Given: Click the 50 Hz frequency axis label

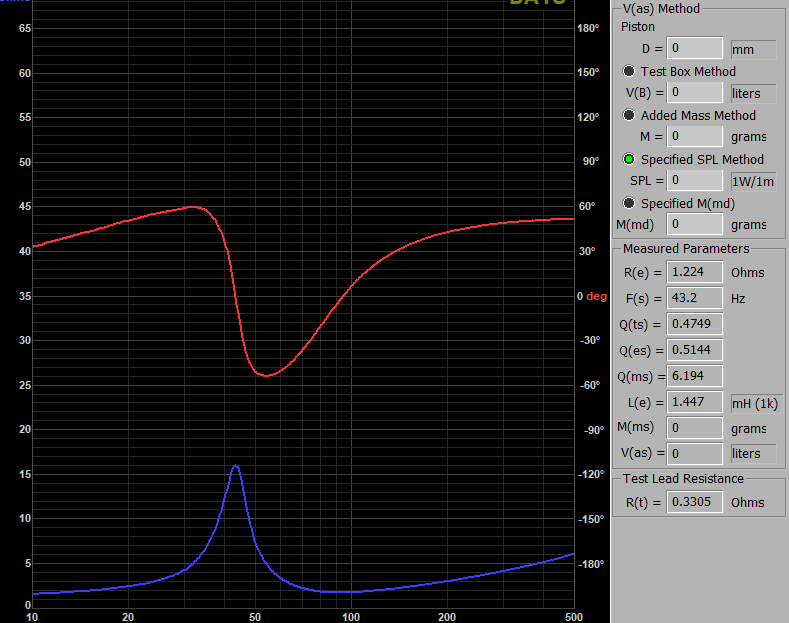Looking at the screenshot, I should point(255,617).
